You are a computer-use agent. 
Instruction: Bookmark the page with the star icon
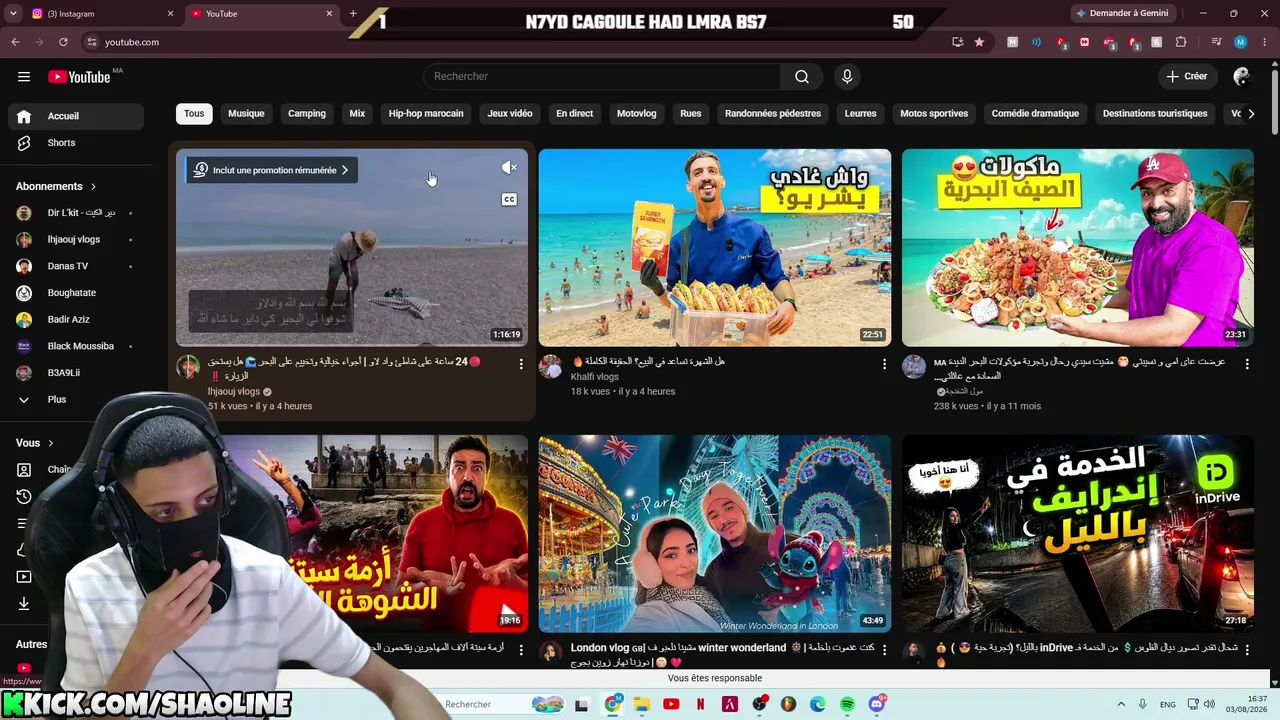point(979,42)
